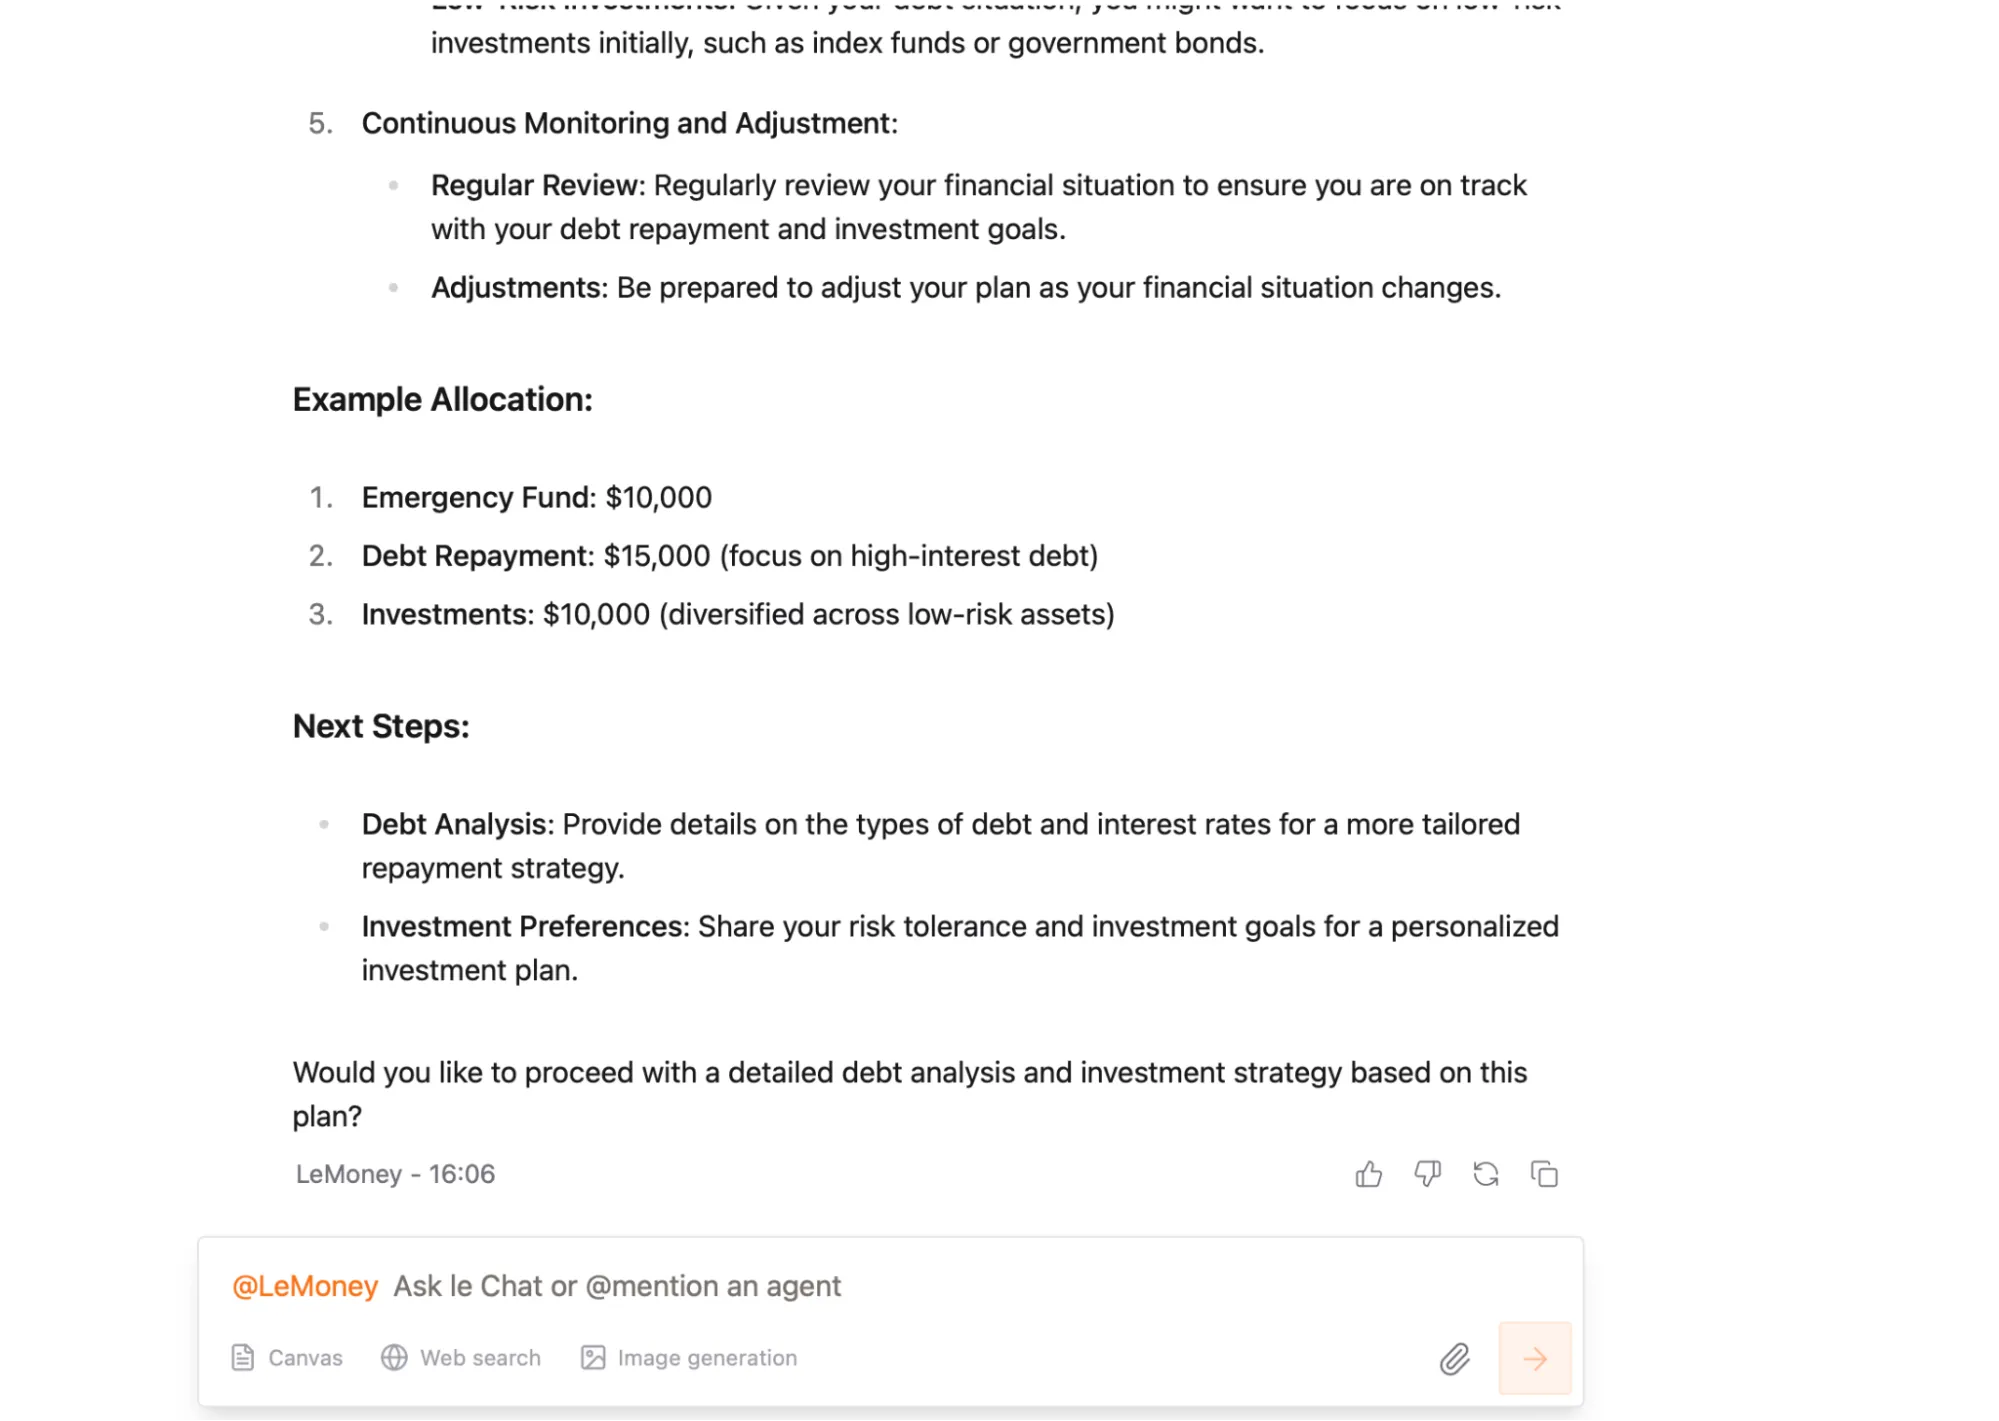The height and width of the screenshot is (1421, 1999).
Task: Click the 'Debt Repayment: $15,000' list item
Action: pos(729,556)
